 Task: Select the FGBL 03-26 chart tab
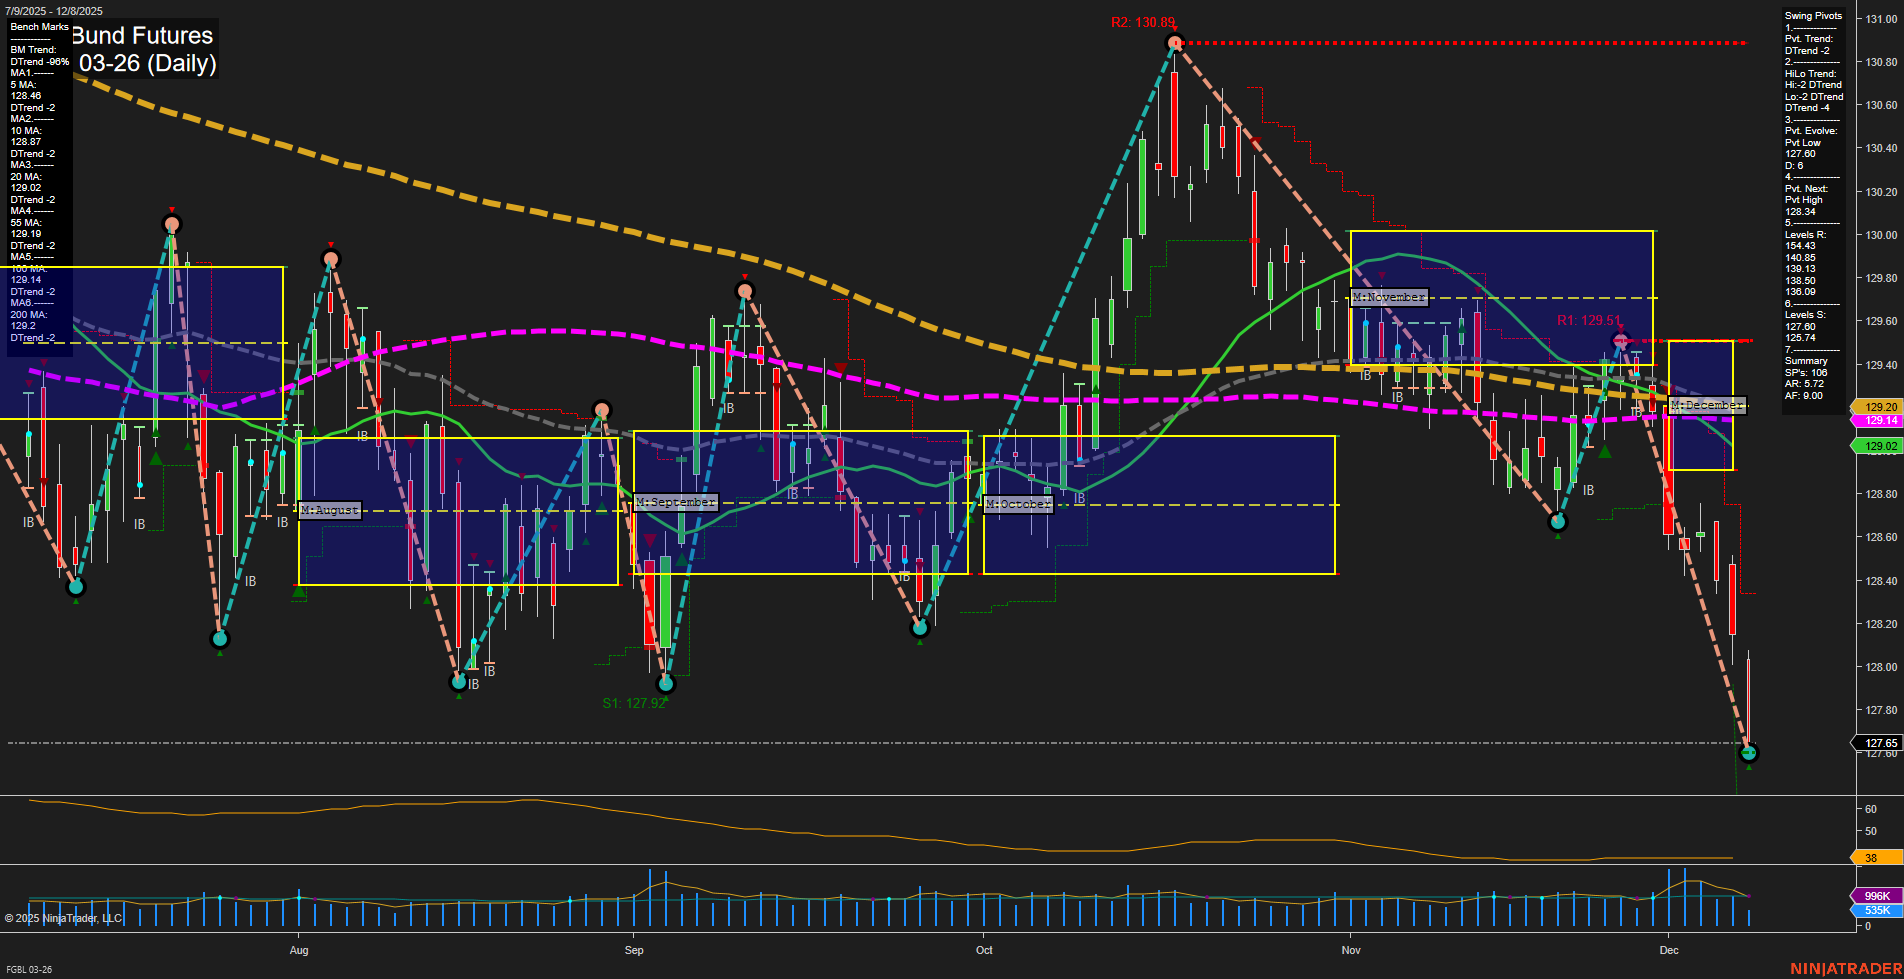[28, 969]
